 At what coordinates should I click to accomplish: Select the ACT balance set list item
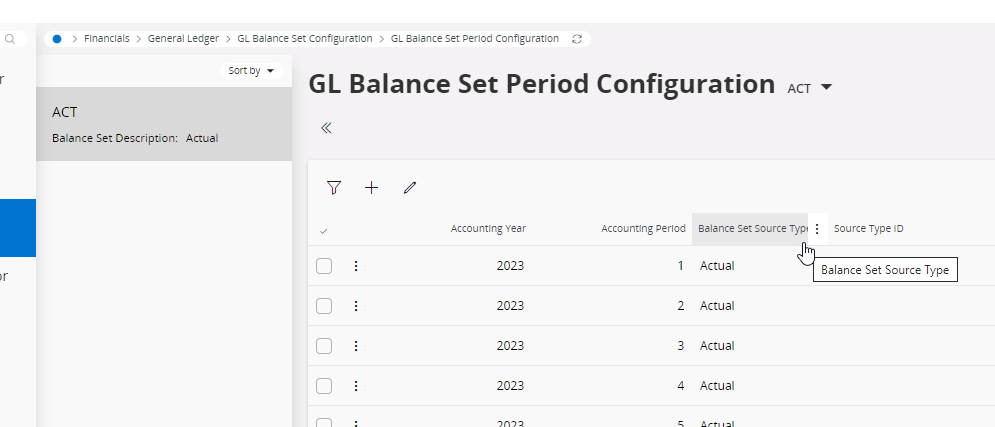tap(164, 124)
